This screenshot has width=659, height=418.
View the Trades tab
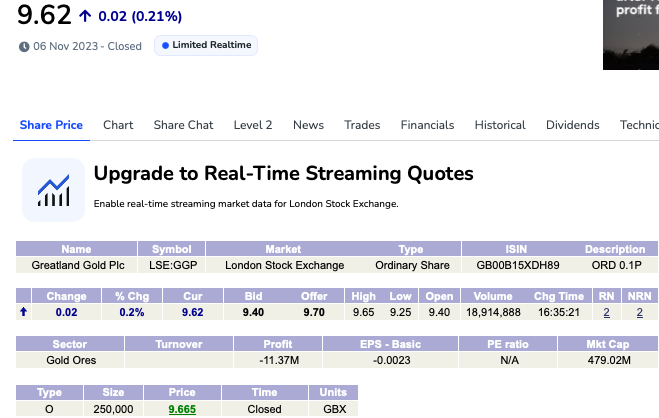coord(362,125)
